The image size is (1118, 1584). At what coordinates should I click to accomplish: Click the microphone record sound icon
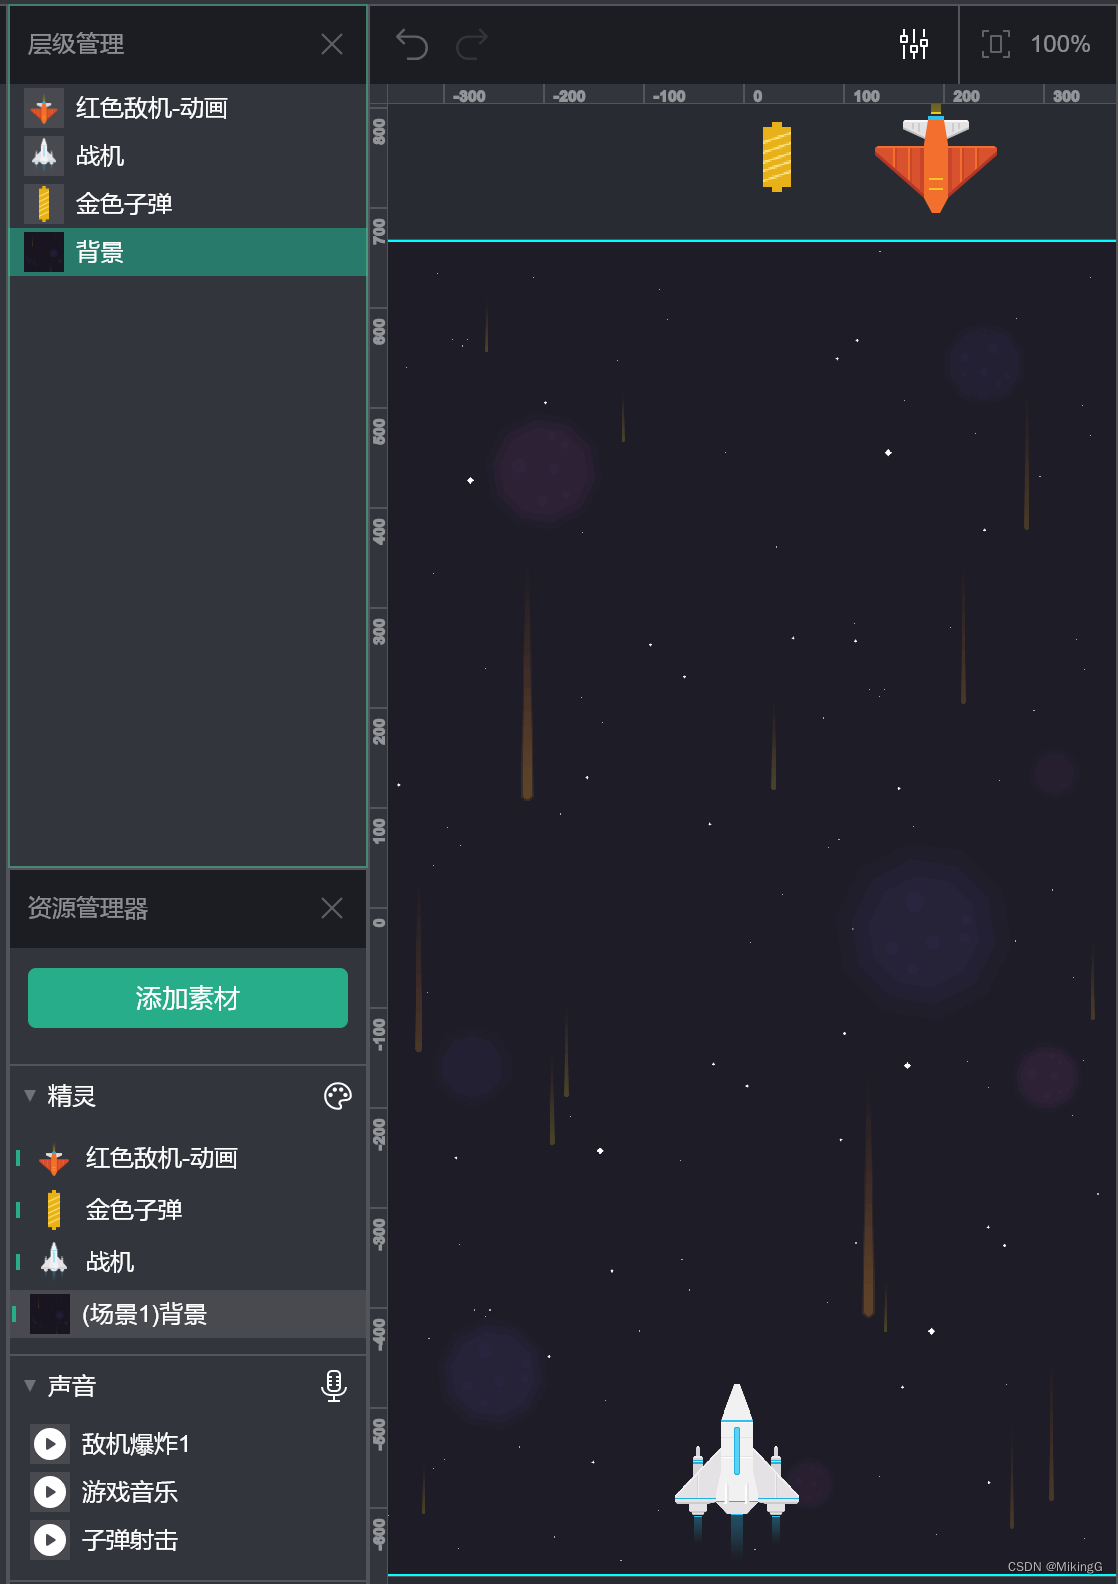click(334, 1386)
